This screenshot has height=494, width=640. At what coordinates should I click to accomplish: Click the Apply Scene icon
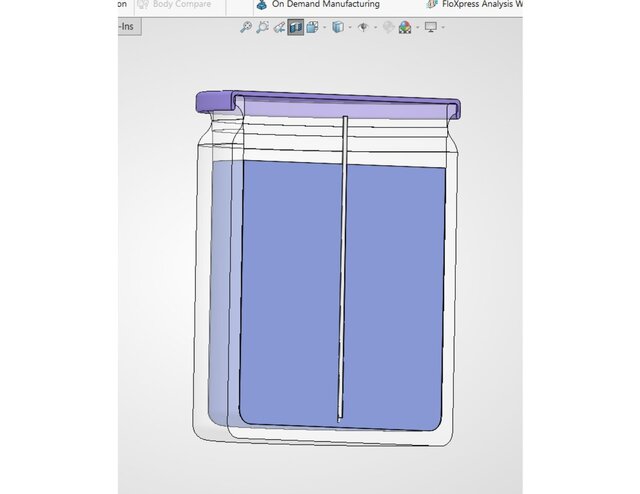pyautogui.click(x=405, y=27)
